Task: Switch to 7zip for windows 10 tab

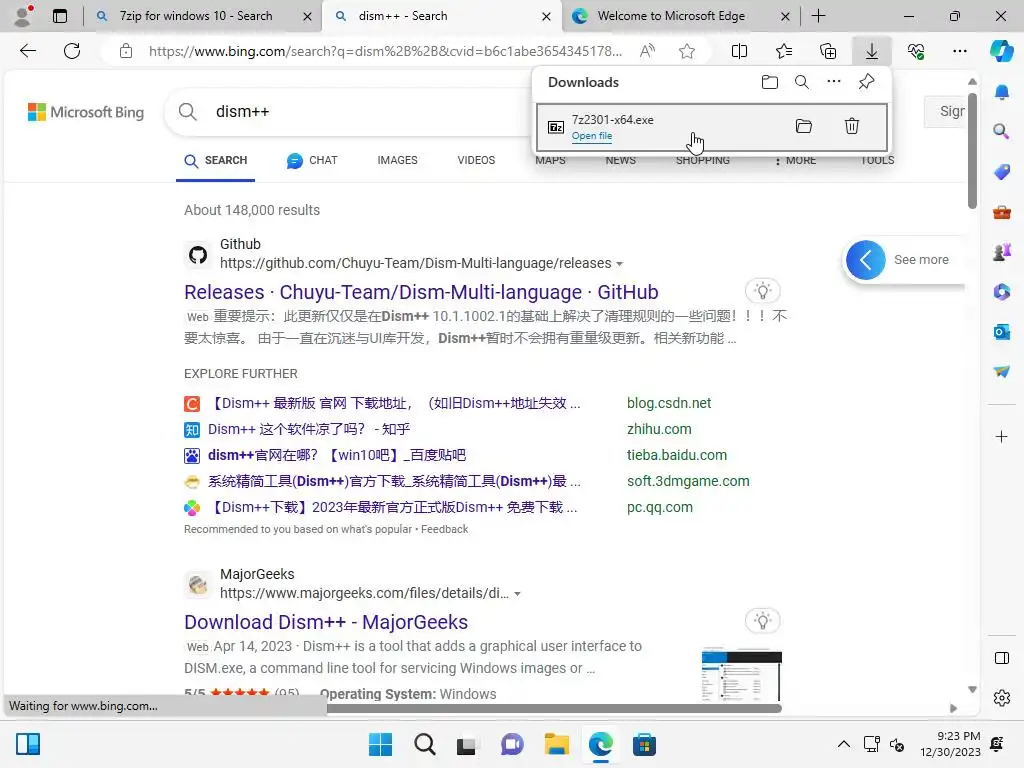Action: coord(195,16)
